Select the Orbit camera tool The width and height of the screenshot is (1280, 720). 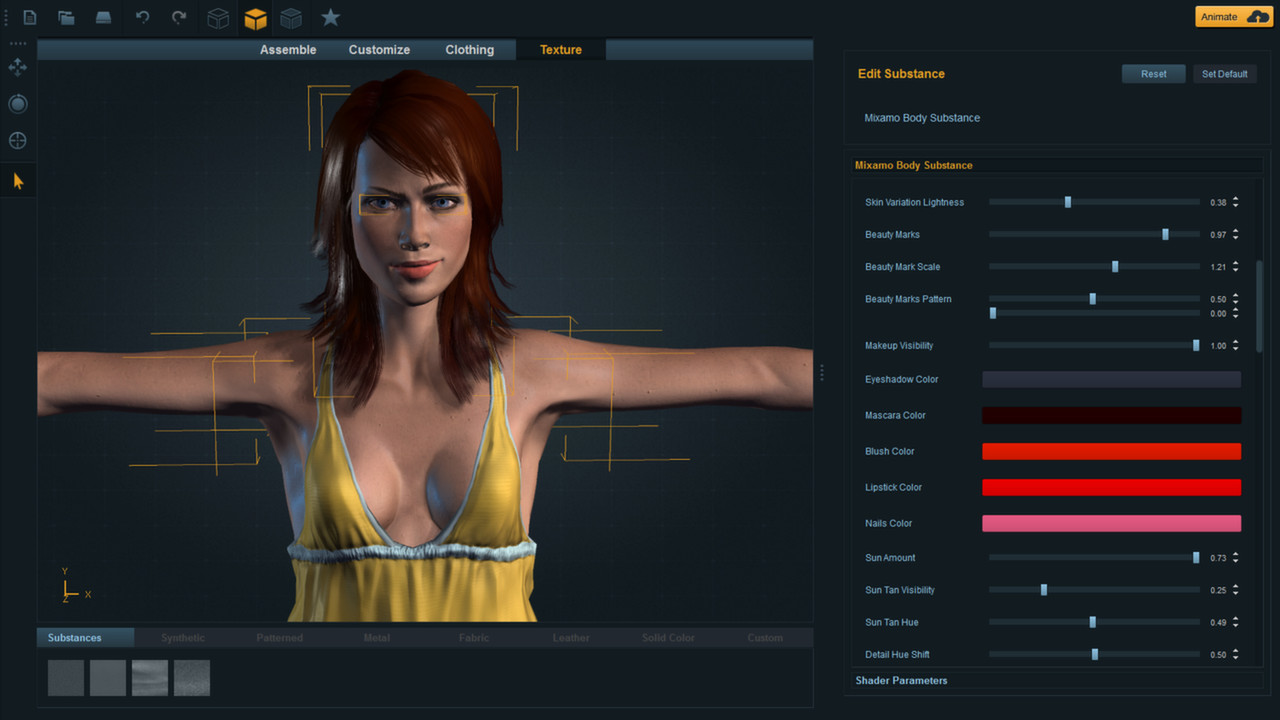pyautogui.click(x=17, y=103)
